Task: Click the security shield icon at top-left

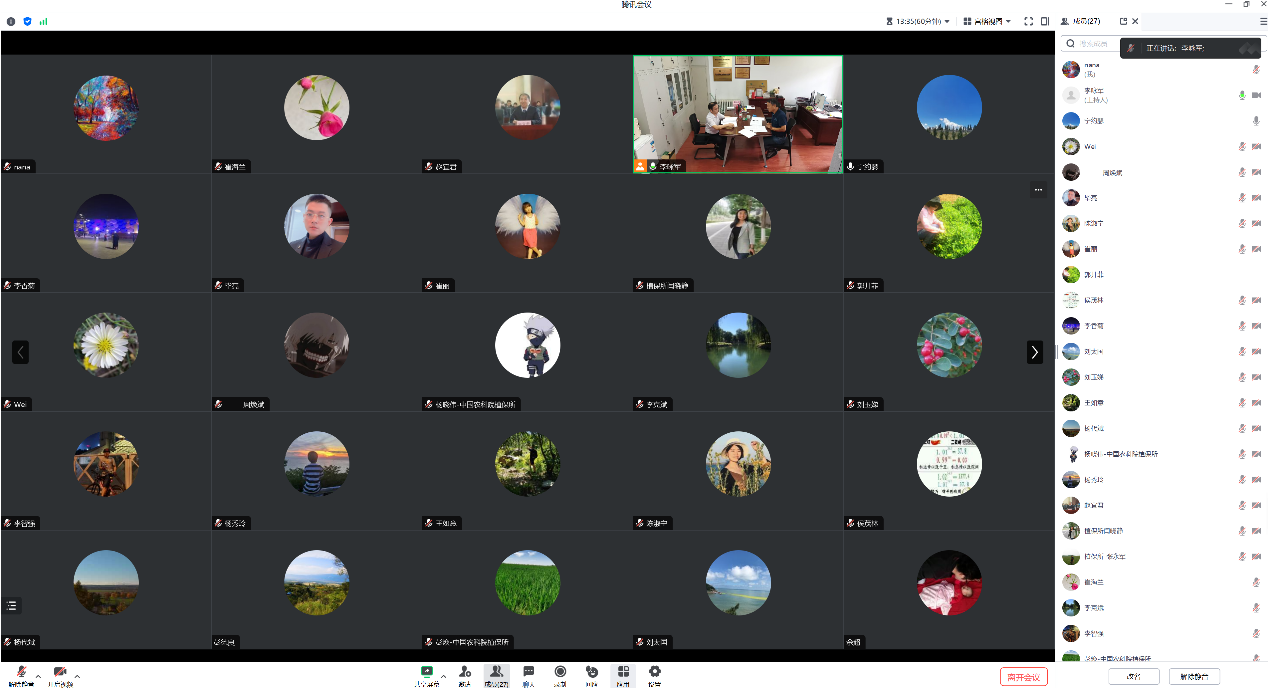Action: (27, 21)
